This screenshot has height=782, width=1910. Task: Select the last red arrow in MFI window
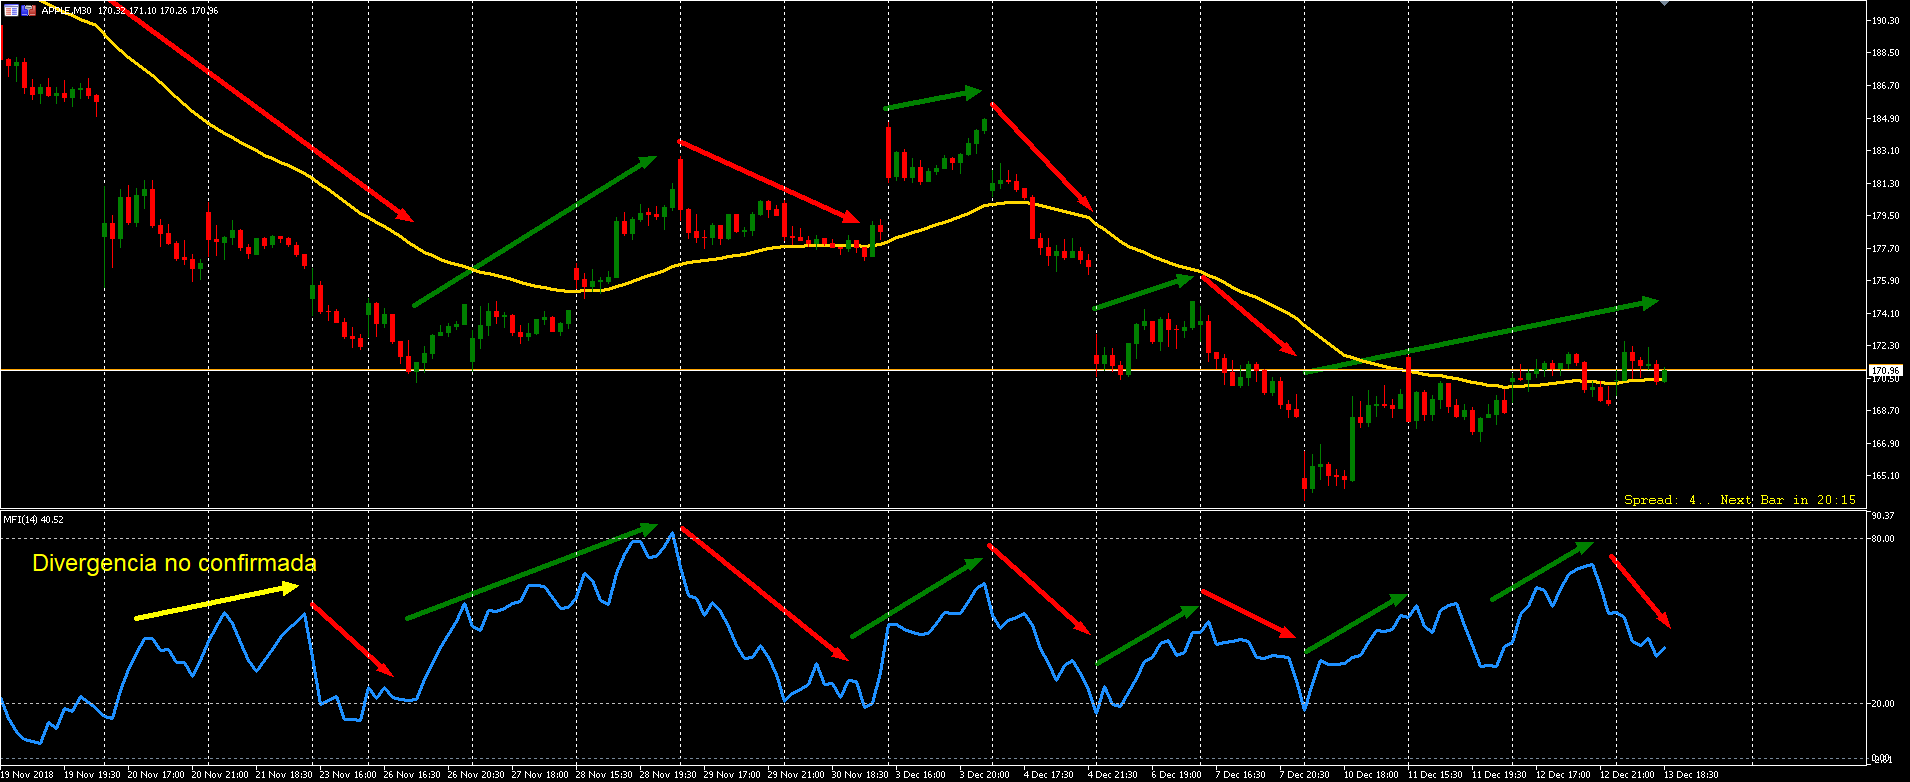[1639, 591]
